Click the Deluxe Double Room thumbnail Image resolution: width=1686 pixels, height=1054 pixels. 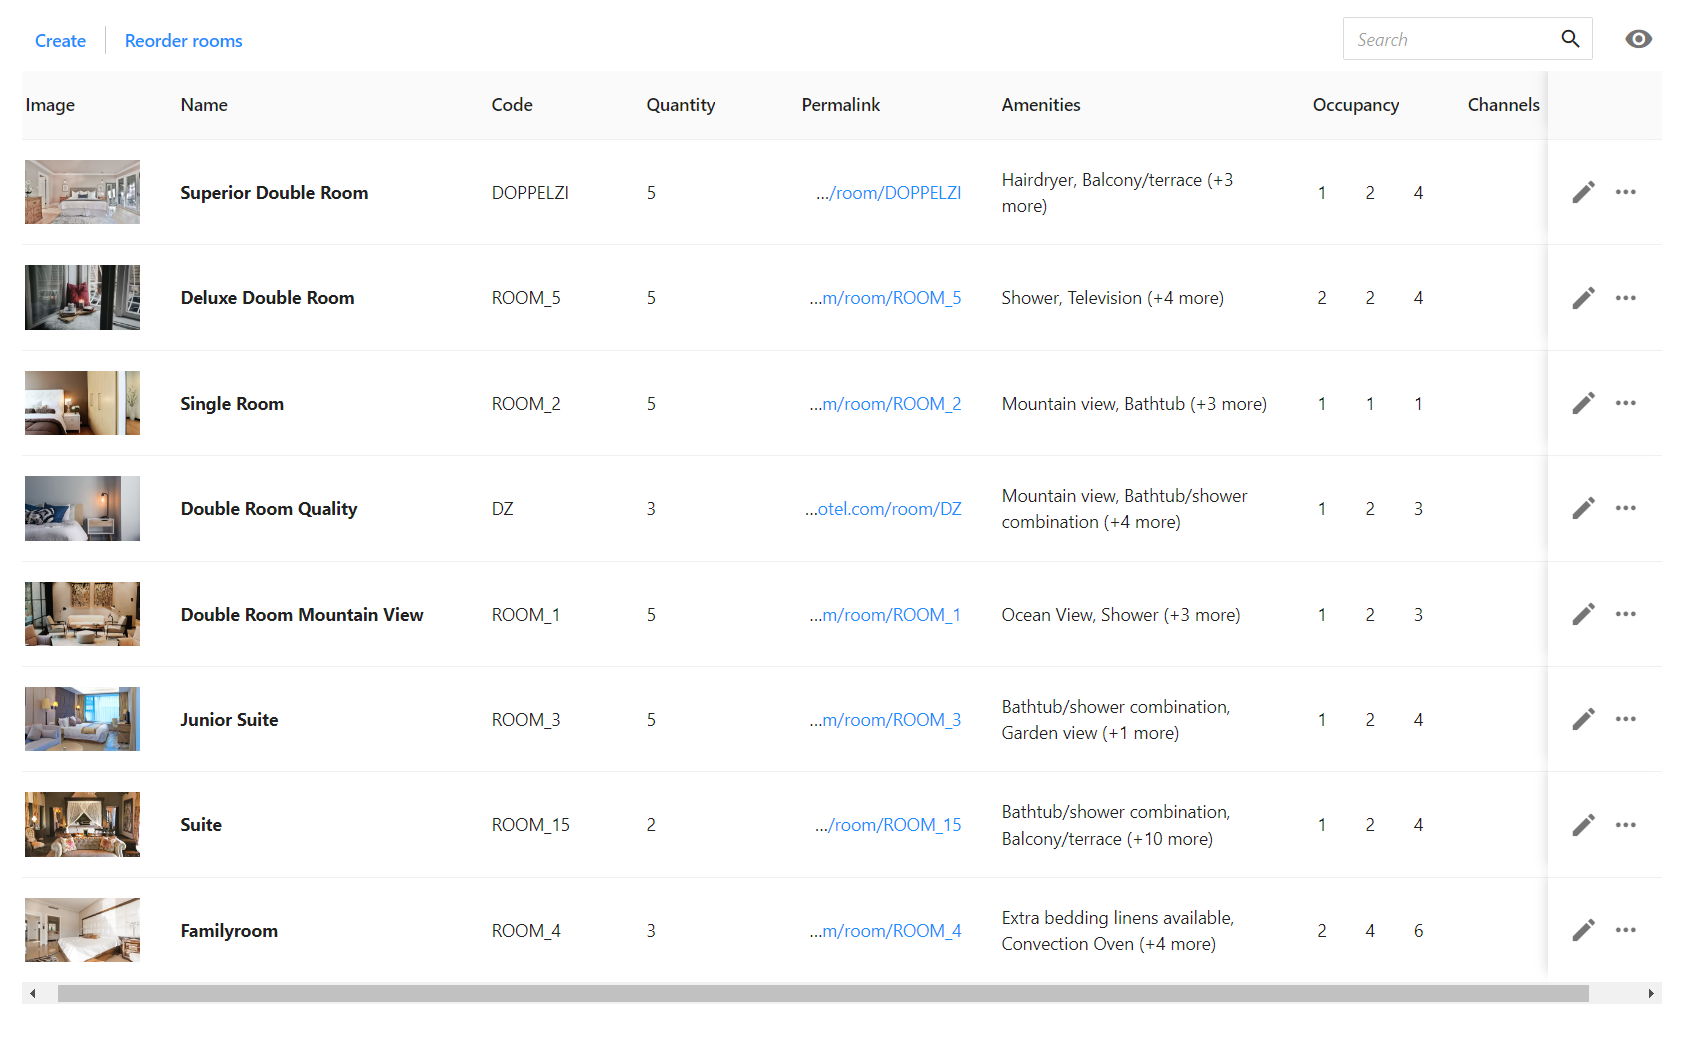[x=82, y=298]
